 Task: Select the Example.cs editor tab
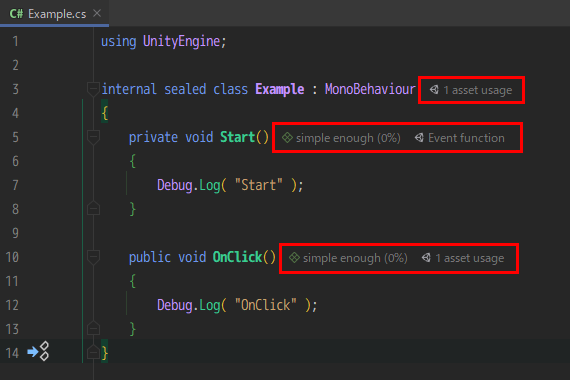(55, 13)
